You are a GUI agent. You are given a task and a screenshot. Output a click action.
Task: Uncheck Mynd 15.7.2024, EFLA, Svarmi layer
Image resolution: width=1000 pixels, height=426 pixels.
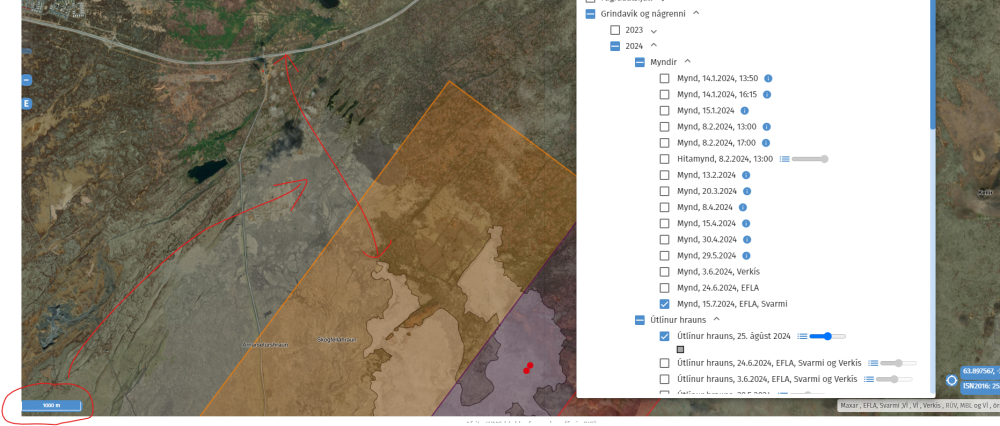click(665, 303)
